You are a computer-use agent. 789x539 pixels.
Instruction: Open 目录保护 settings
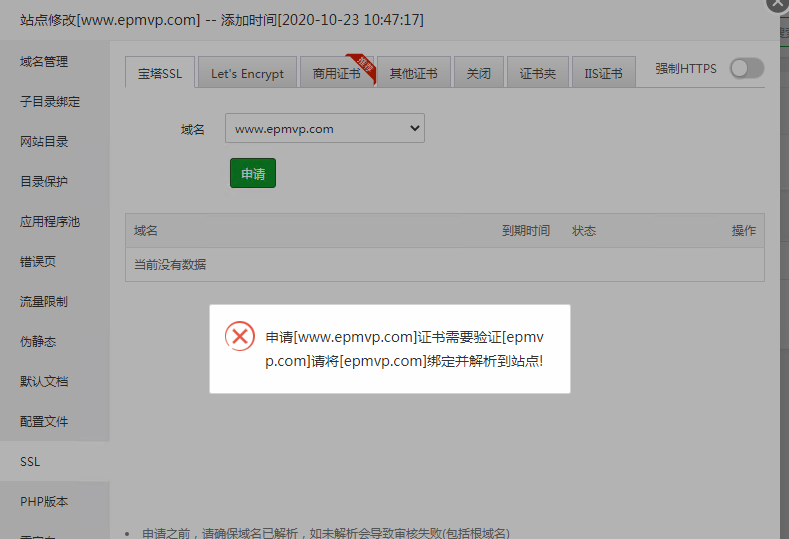pyautogui.click(x=44, y=182)
